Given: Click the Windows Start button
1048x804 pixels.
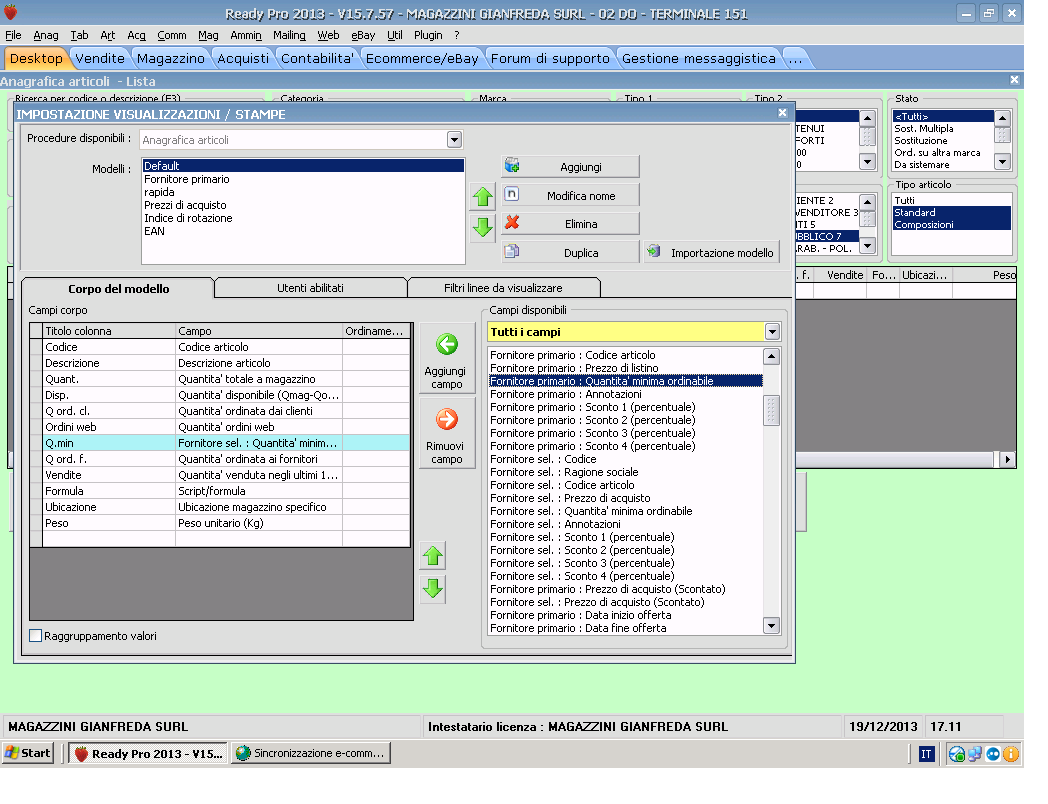Looking at the screenshot, I should pos(28,753).
